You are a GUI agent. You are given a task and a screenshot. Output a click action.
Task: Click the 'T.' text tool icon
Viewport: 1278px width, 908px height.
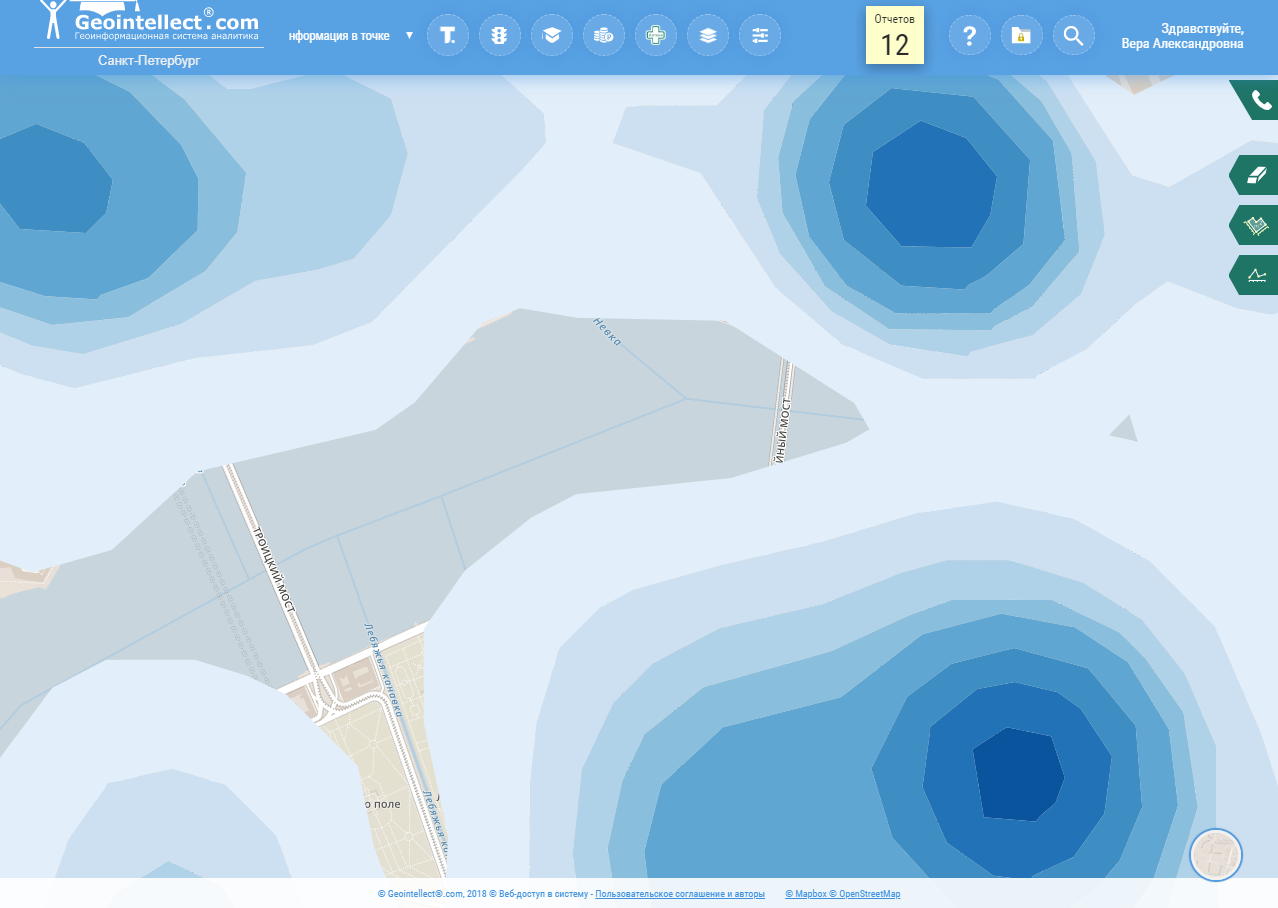[x=448, y=36]
